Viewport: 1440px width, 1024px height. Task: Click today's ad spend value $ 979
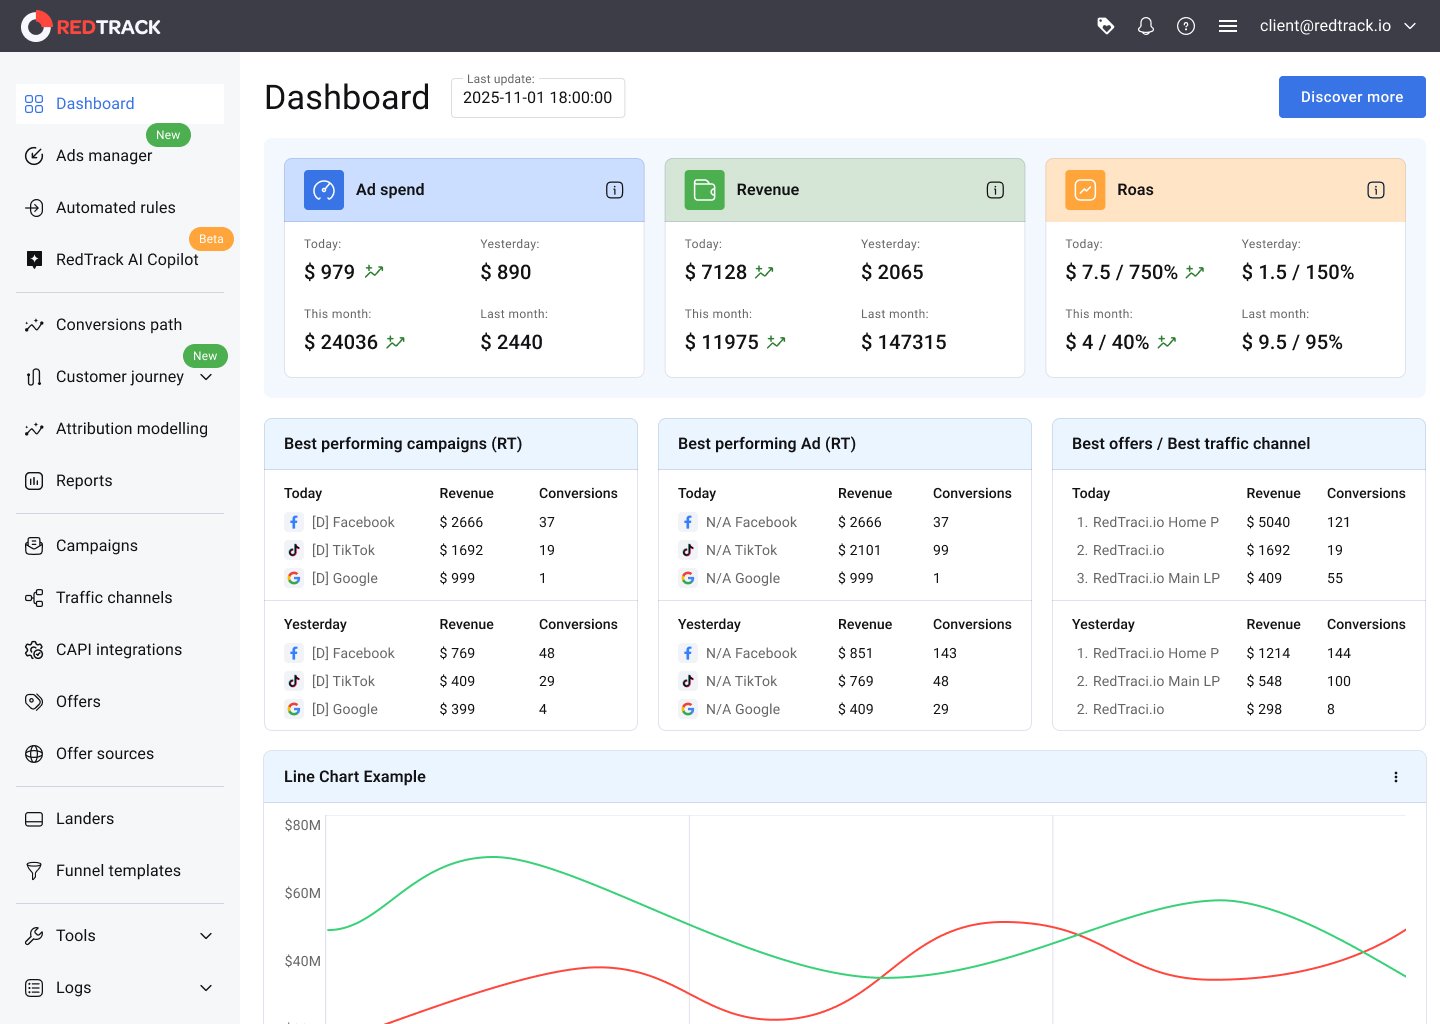coord(330,272)
